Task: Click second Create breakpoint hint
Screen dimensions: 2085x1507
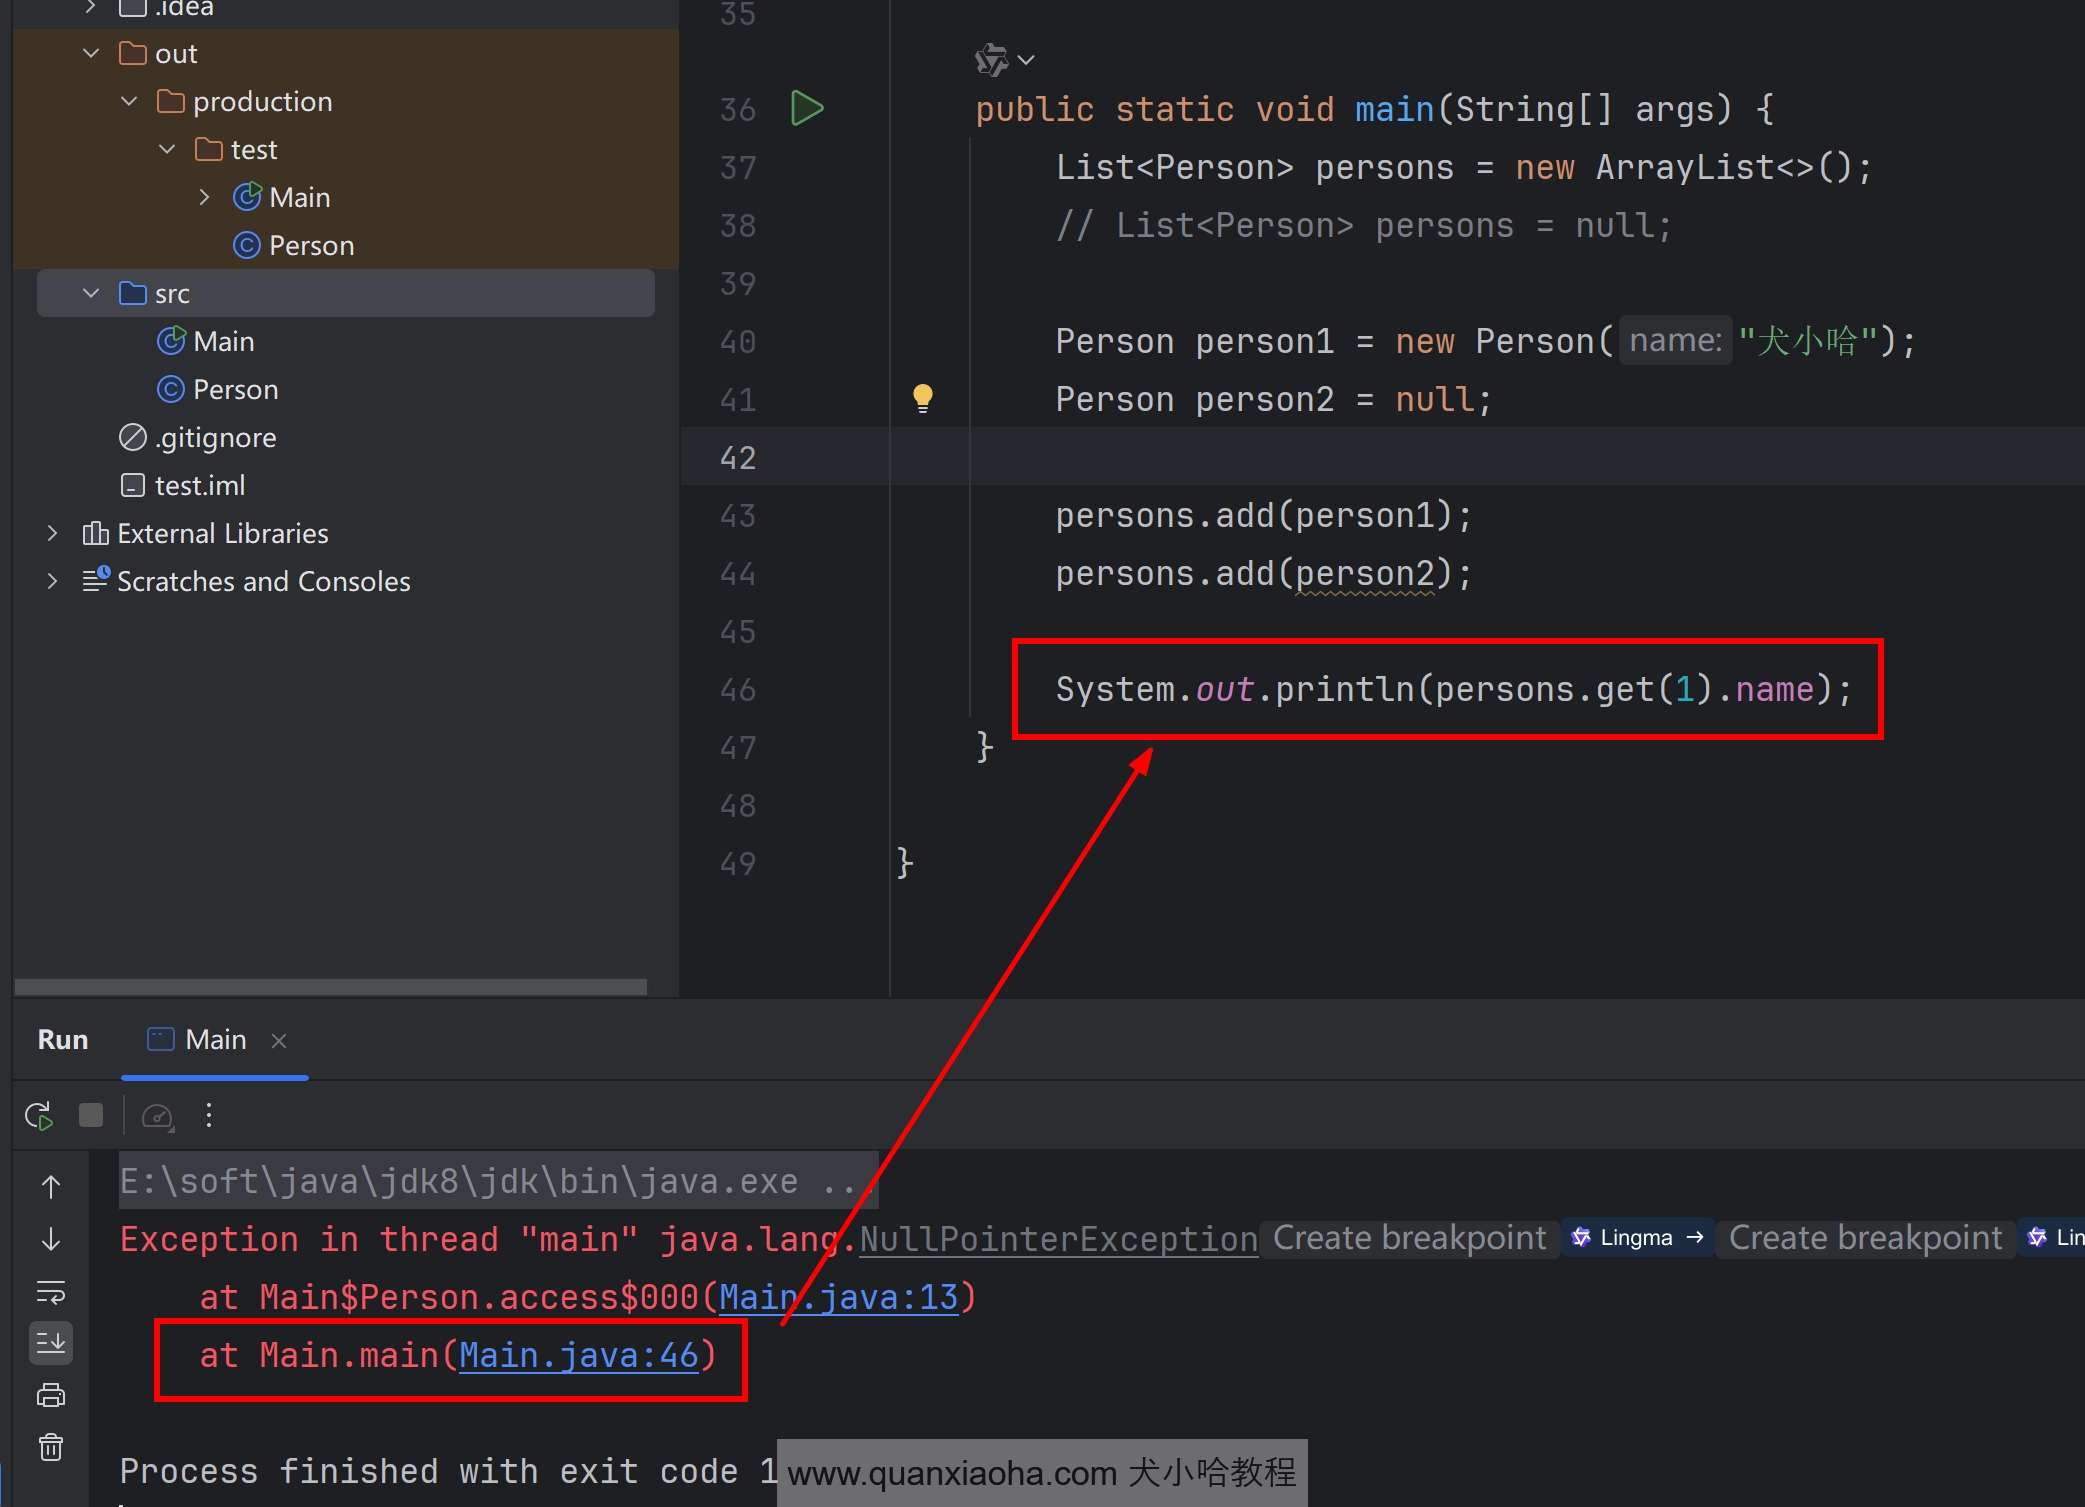Action: point(1865,1238)
